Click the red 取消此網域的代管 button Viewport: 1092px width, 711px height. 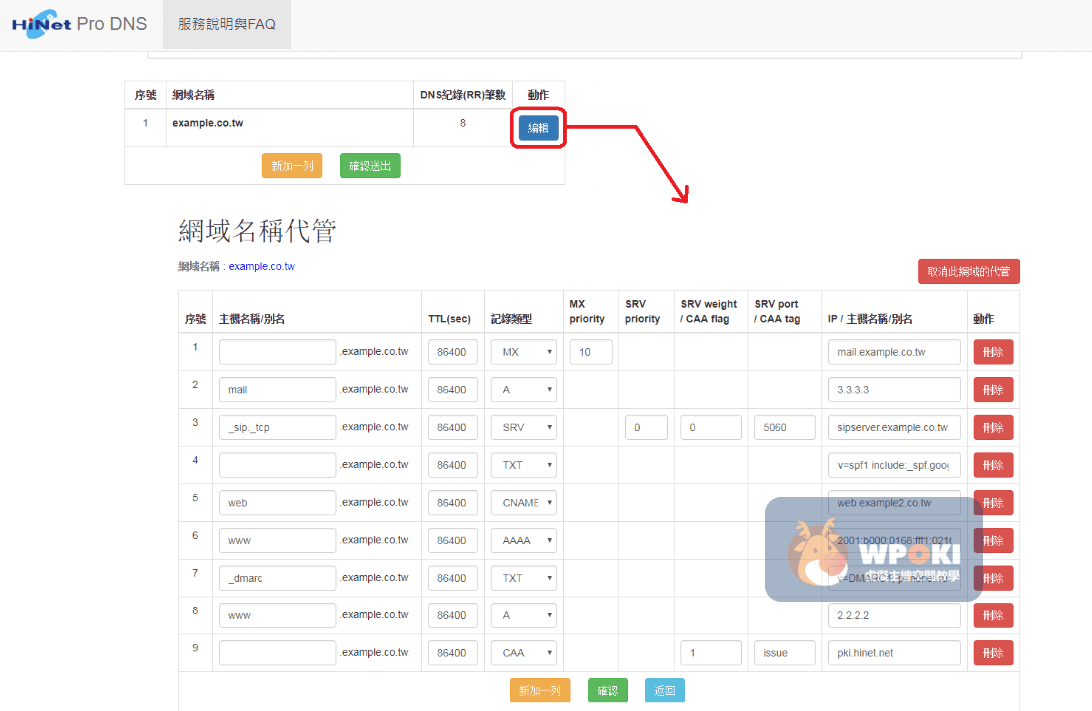click(x=968, y=272)
